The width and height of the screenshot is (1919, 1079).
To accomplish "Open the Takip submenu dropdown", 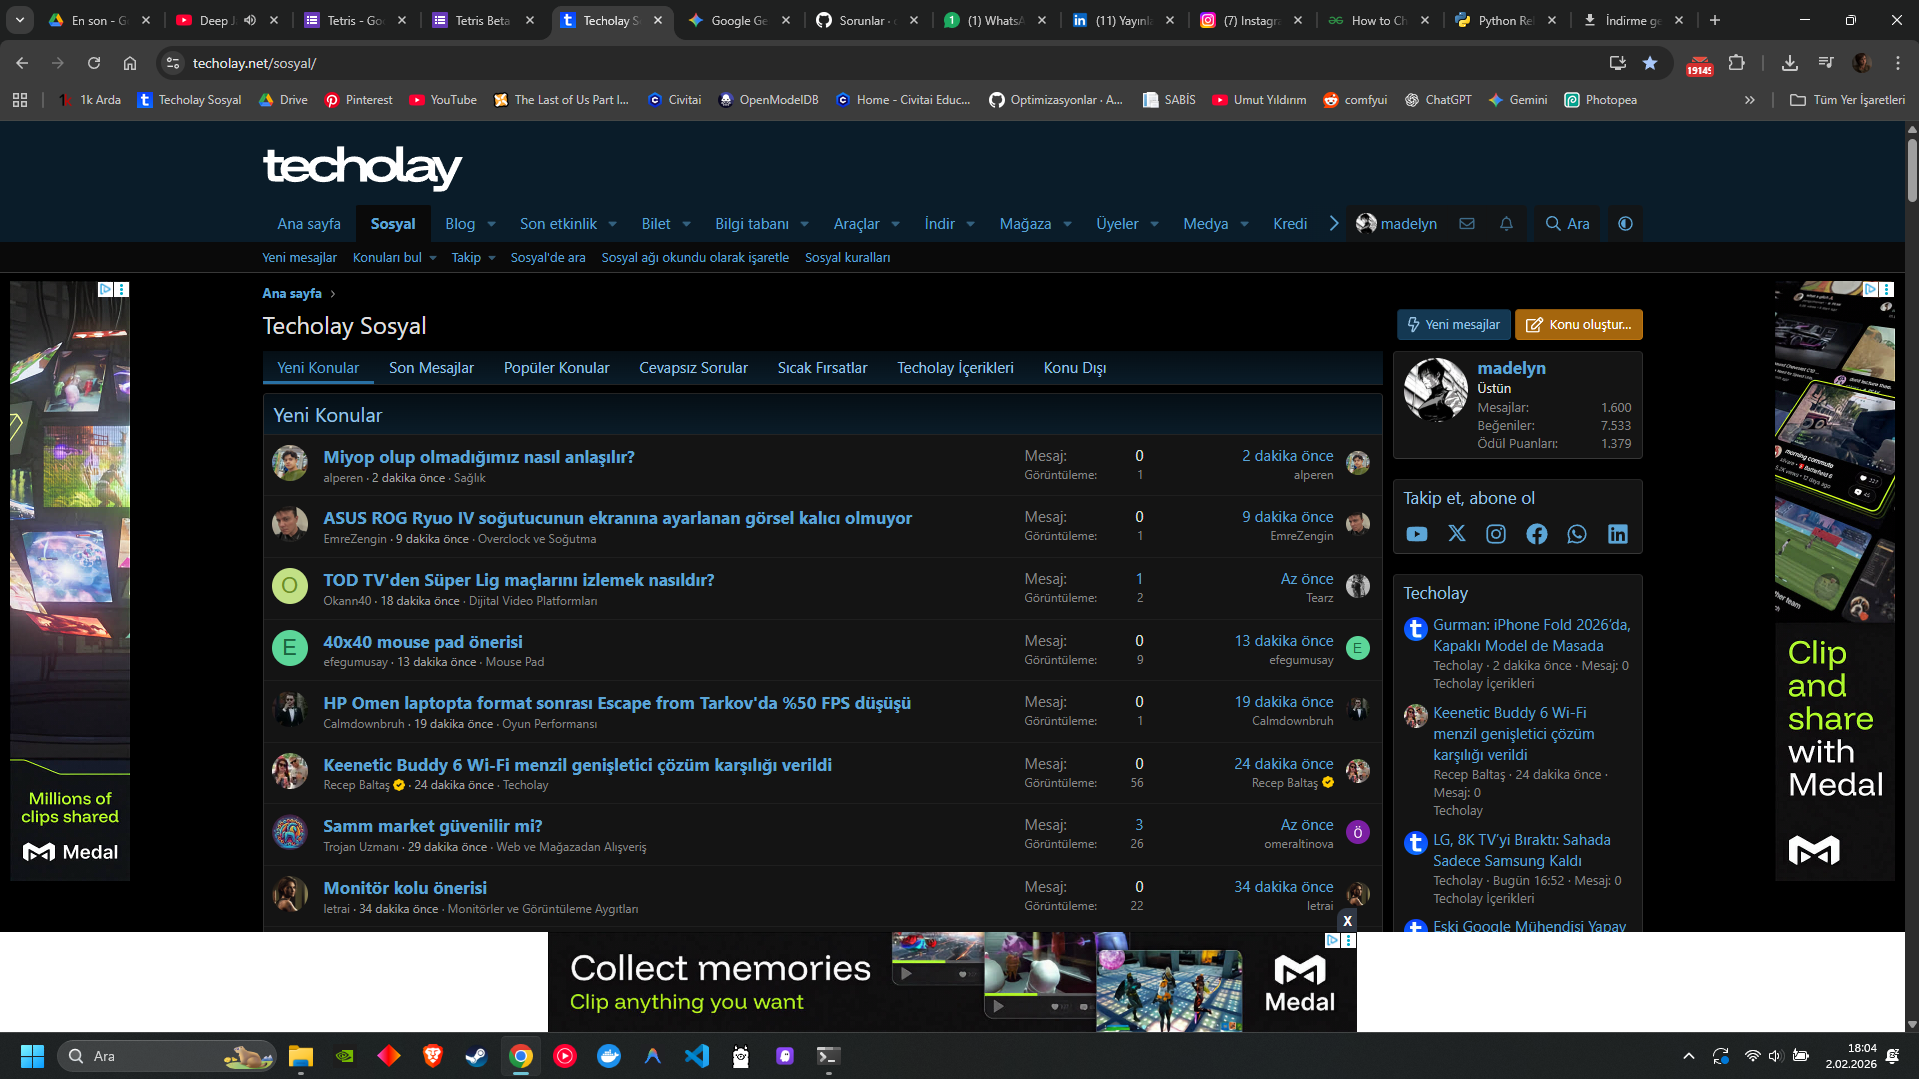I will click(474, 258).
